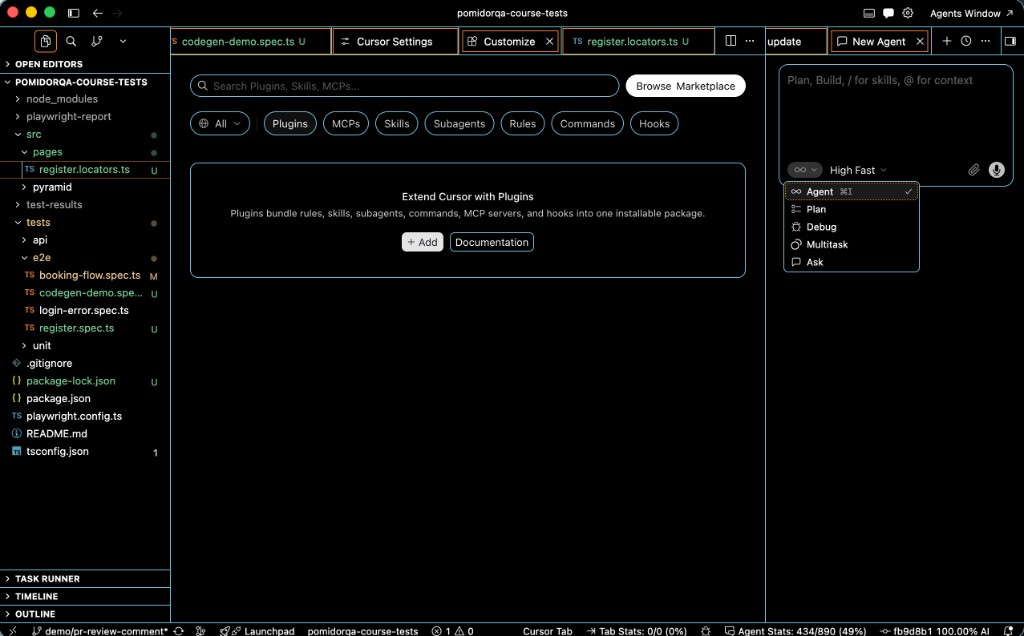Filter by MCPs pill
Viewport: 1024px width, 636px height.
click(x=345, y=123)
